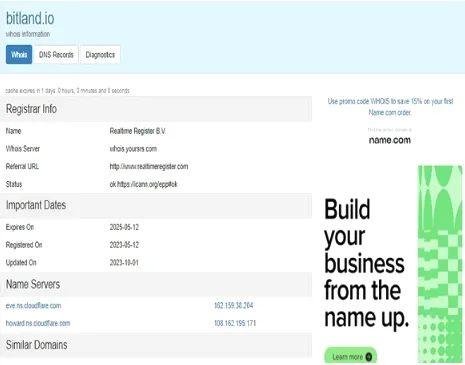This screenshot has height=365, width=465.
Task: Click the arrow icon in Learn more
Action: tap(369, 357)
